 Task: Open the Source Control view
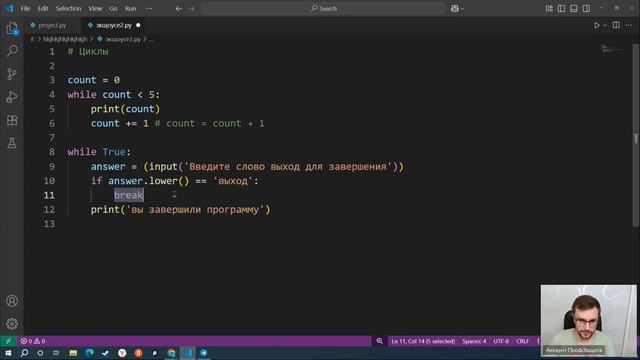(x=12, y=74)
